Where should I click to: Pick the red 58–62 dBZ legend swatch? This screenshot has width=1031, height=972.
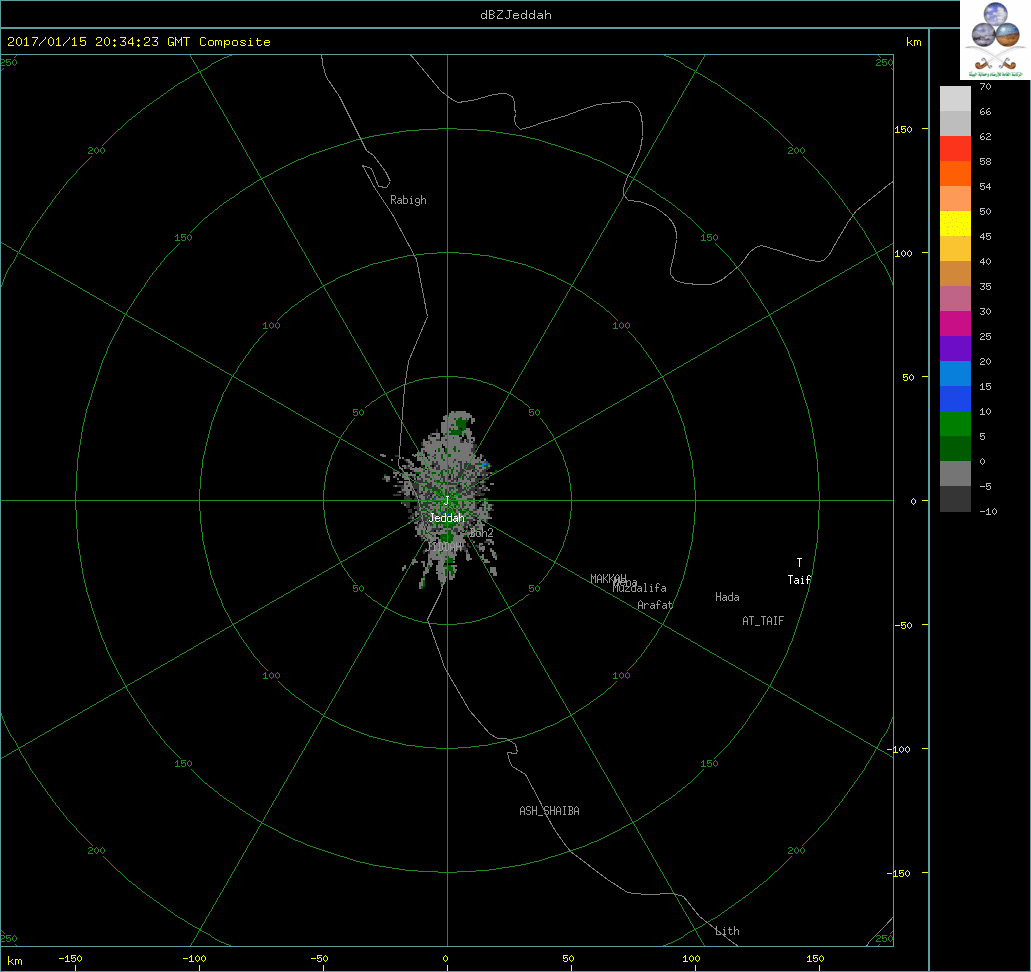click(x=955, y=149)
